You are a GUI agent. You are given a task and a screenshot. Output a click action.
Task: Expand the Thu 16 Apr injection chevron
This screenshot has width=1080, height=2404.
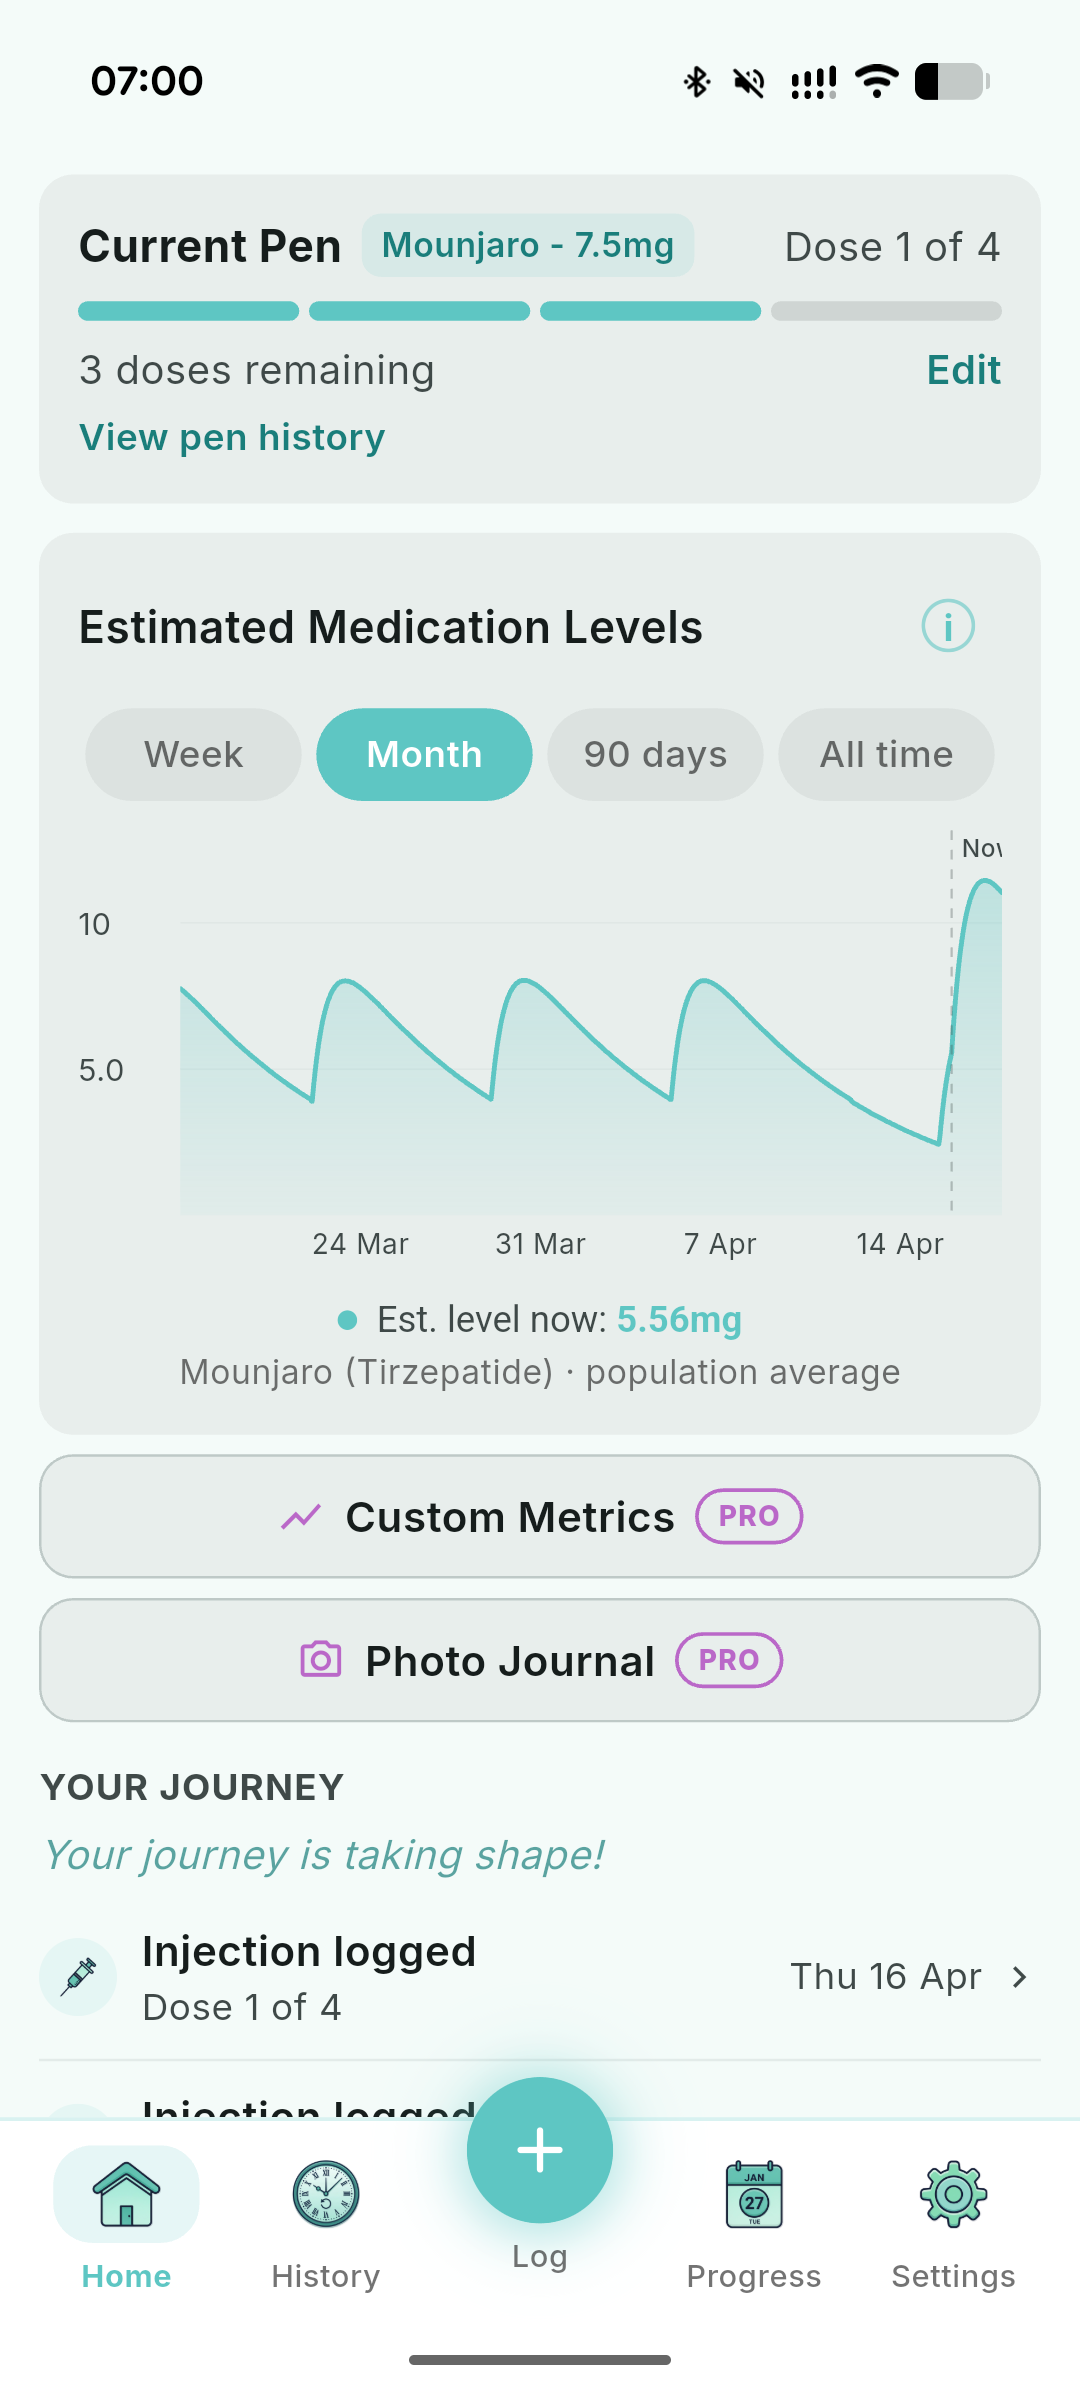(1019, 1977)
